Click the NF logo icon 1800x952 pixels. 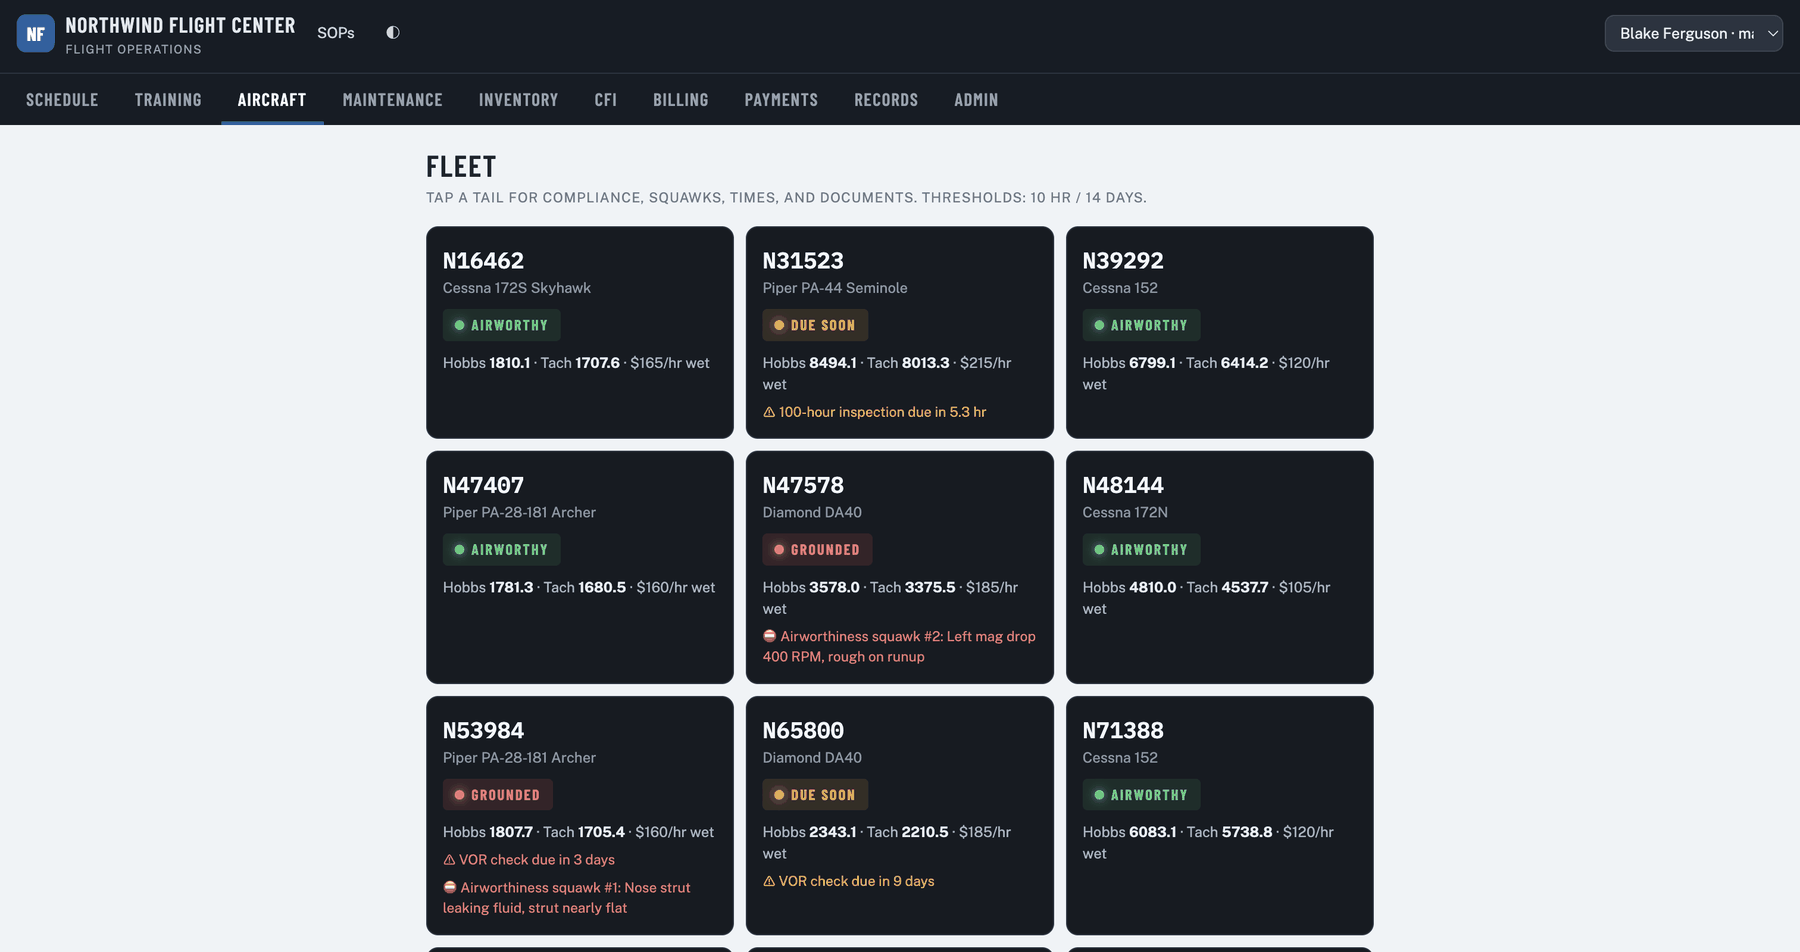click(x=35, y=34)
